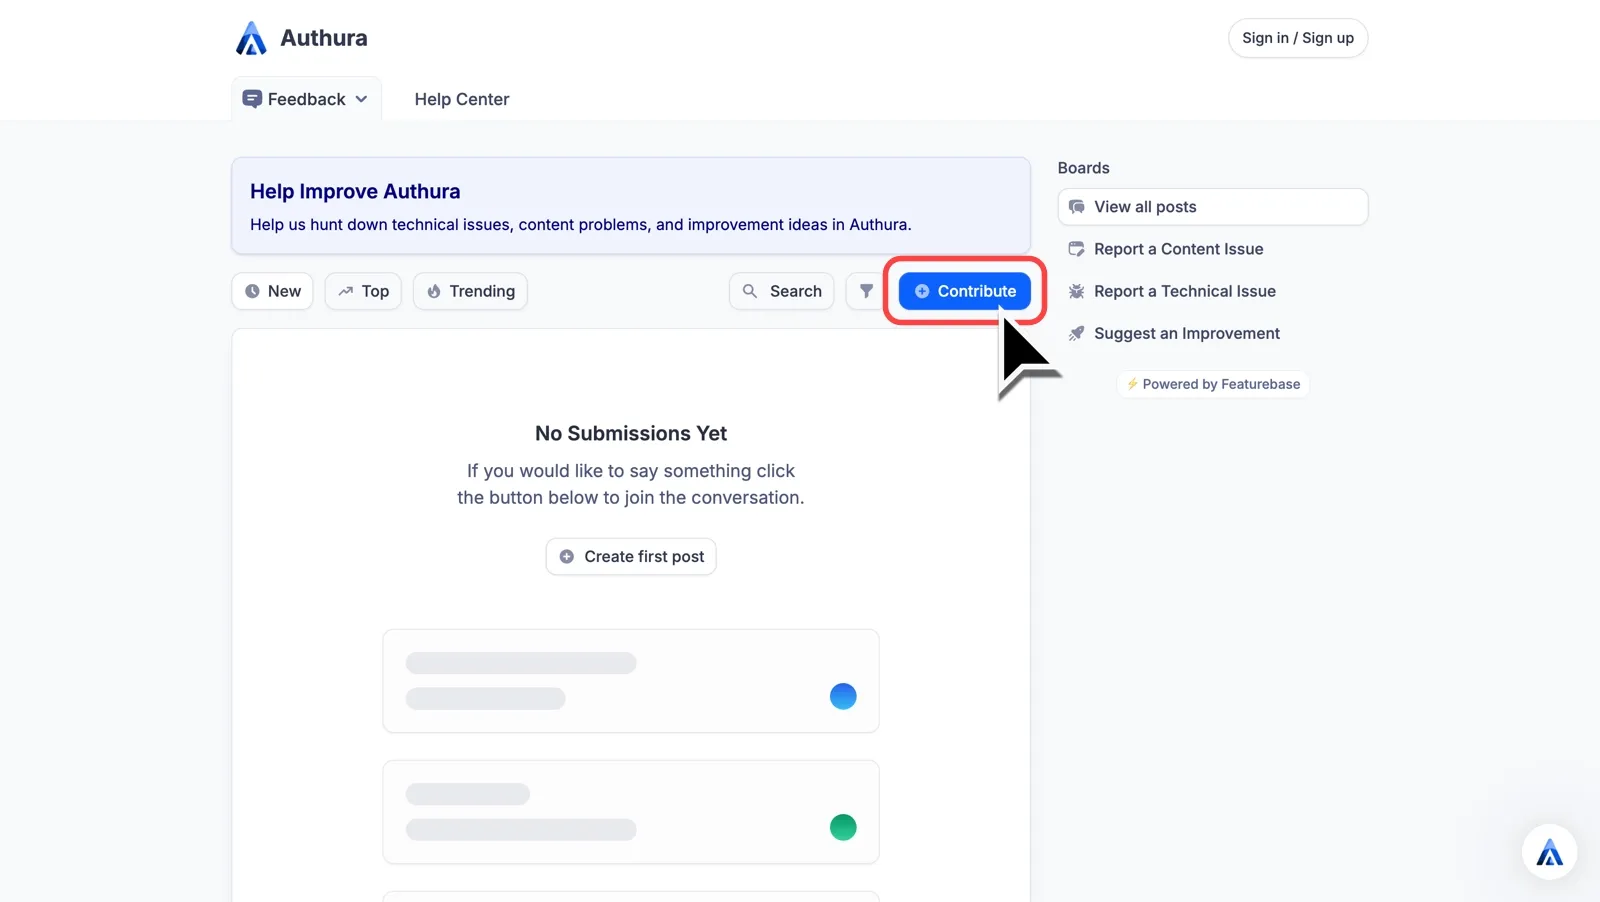Click the arrow icon beside Top
Screen dimensions: 1600x902
point(346,291)
